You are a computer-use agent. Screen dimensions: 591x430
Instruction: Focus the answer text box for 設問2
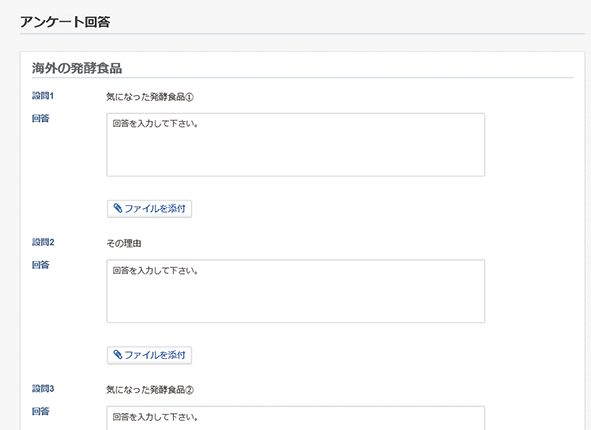[296, 291]
